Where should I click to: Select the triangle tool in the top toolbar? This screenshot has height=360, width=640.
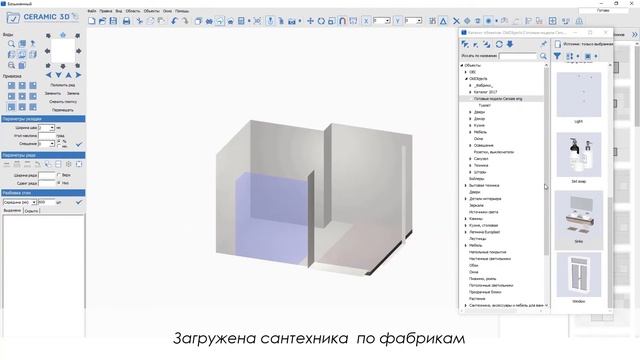(x=443, y=21)
